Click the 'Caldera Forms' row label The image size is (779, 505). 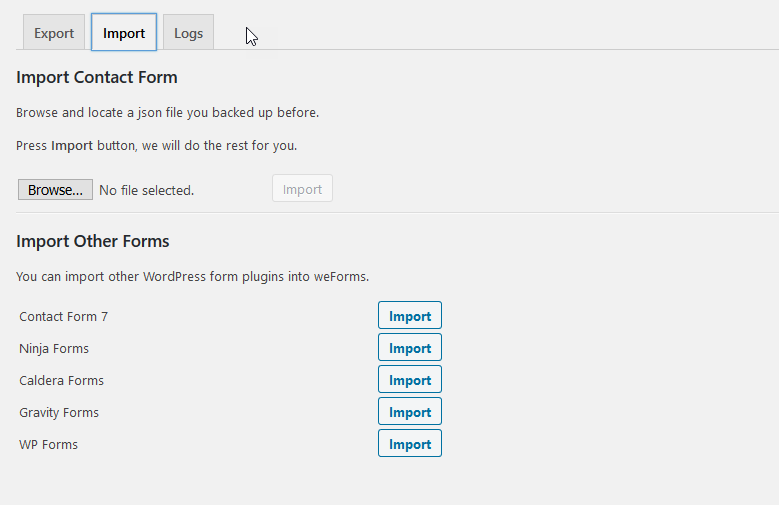61,381
